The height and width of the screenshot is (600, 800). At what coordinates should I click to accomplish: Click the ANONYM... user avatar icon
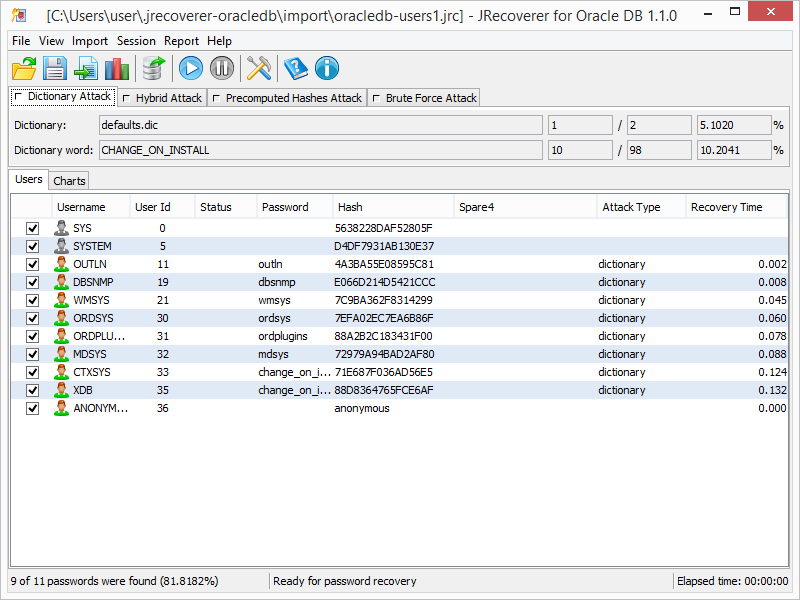tap(61, 408)
